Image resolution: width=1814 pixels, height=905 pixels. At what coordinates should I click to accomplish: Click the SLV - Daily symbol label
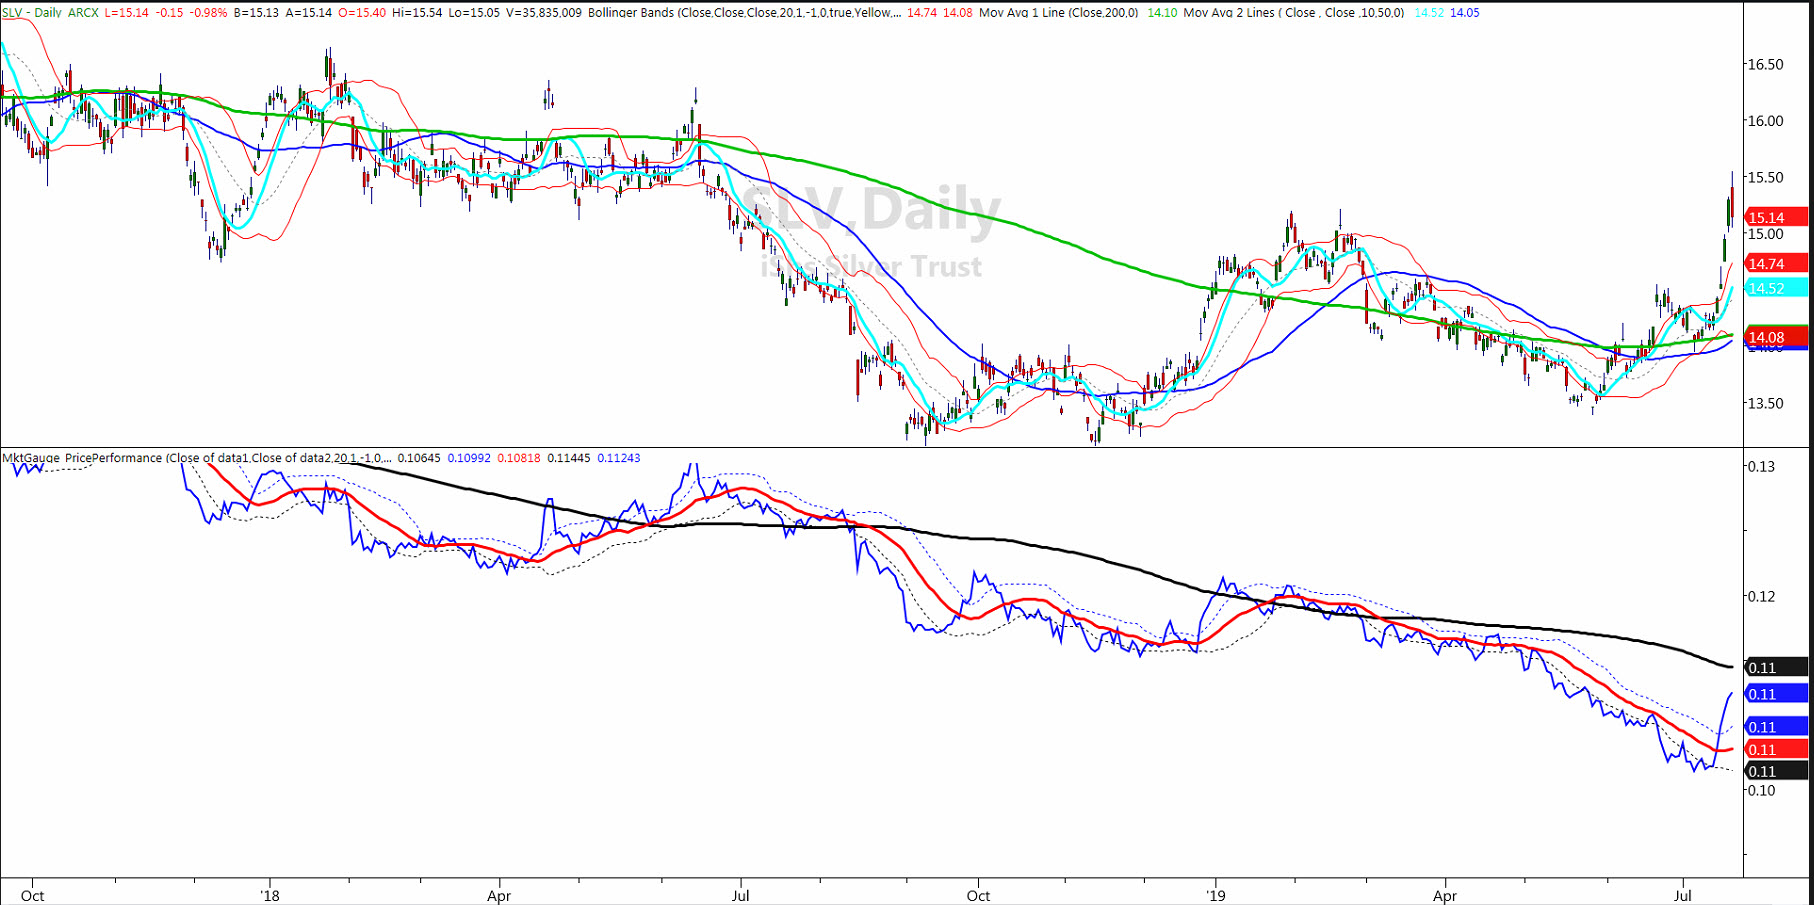tap(32, 13)
